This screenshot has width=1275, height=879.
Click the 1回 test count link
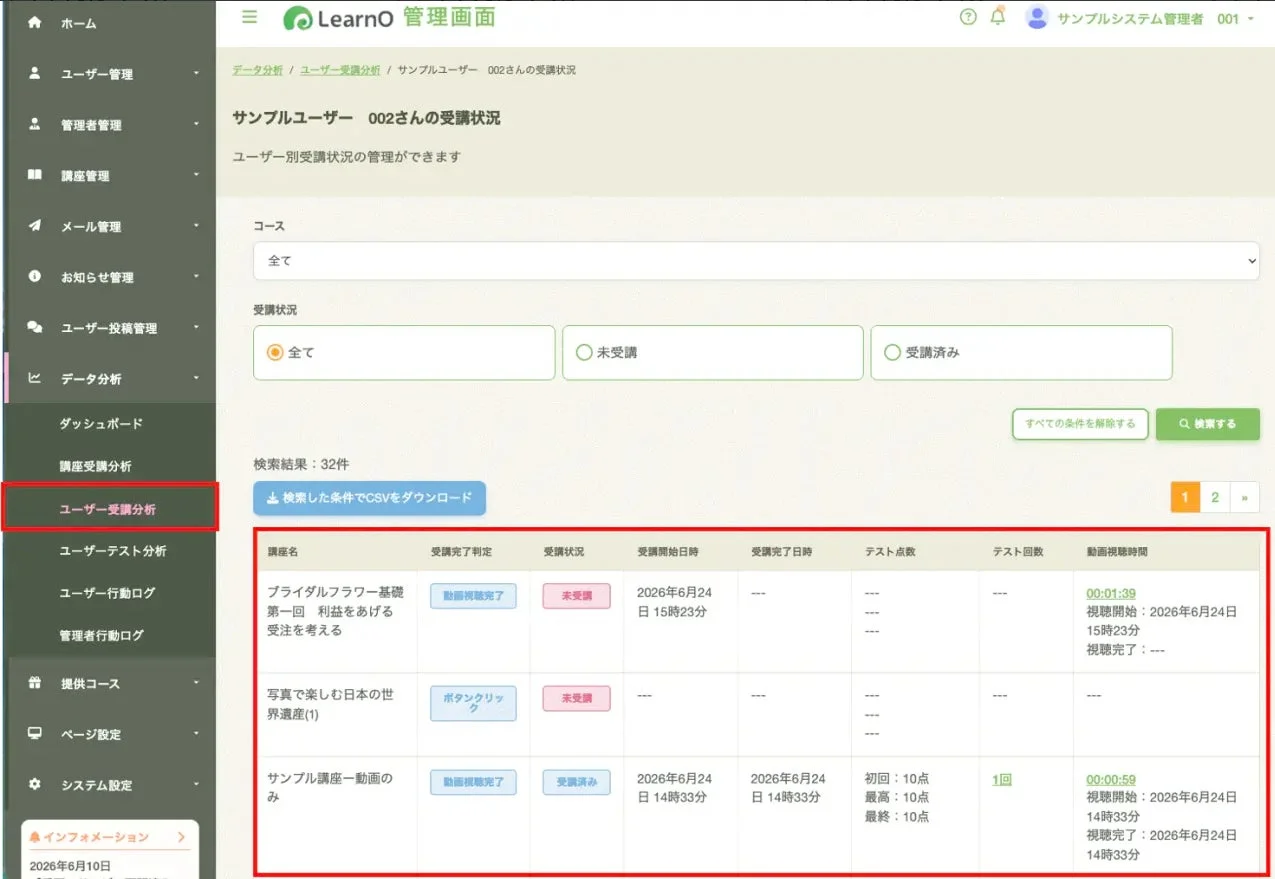point(1002,780)
